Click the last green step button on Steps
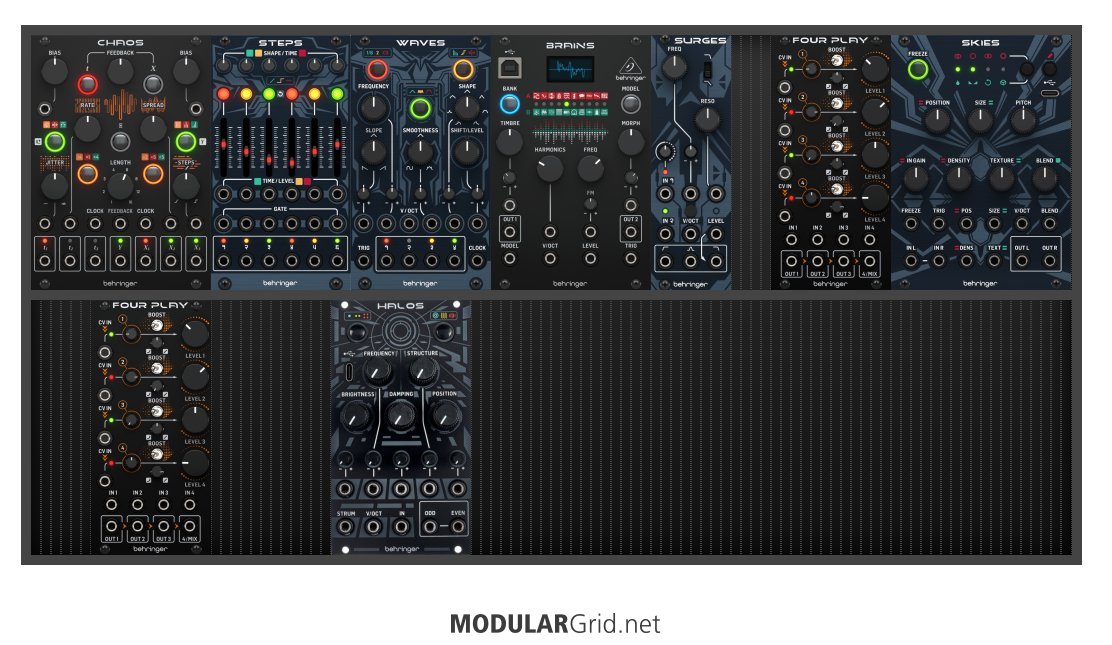Viewport: 1112px width, 645px height. [x=337, y=94]
